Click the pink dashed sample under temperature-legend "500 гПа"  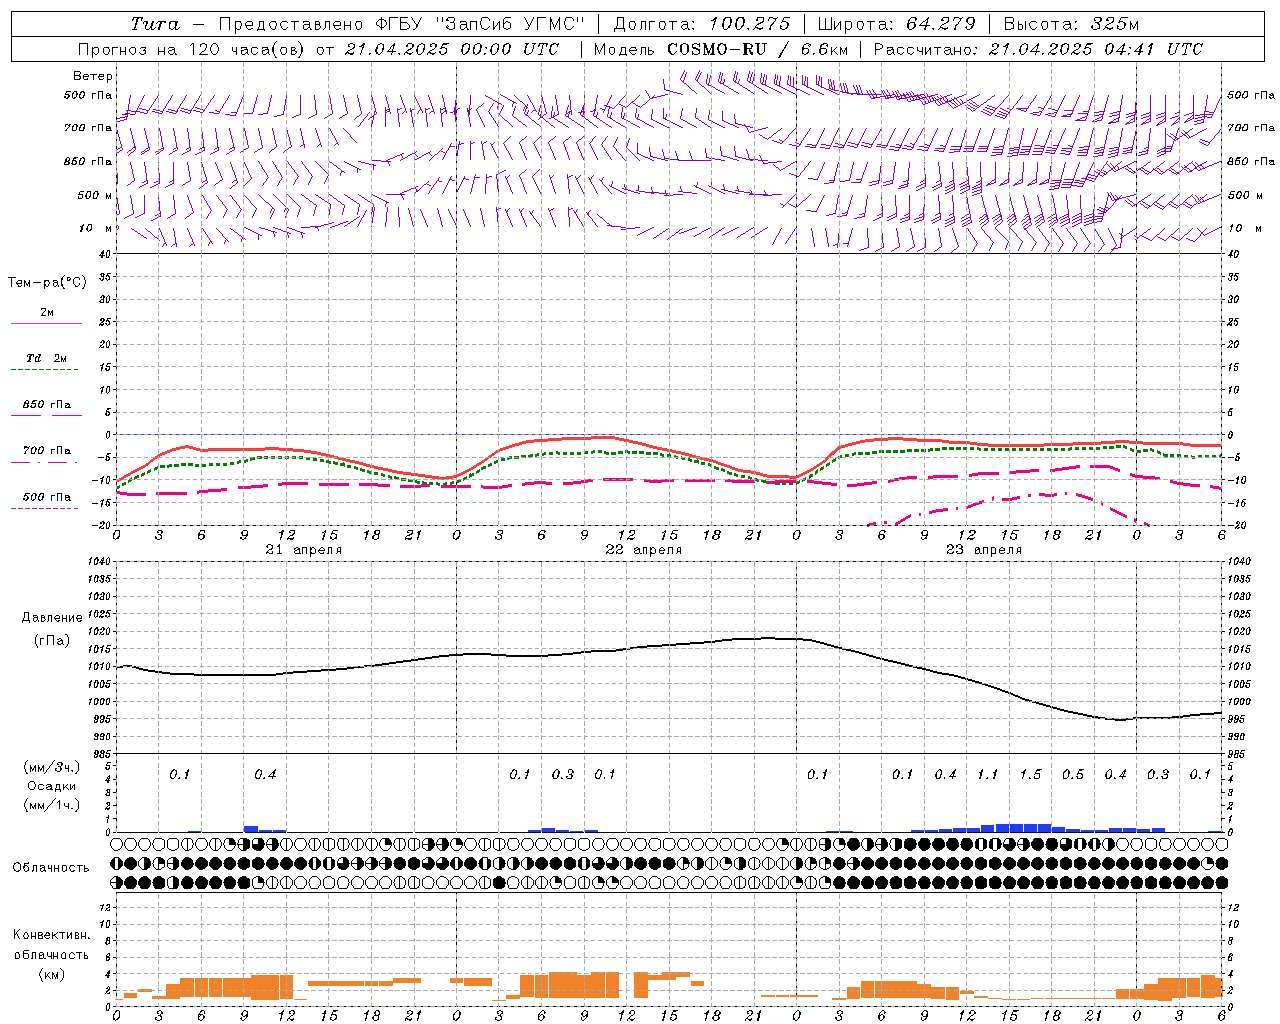click(x=45, y=509)
